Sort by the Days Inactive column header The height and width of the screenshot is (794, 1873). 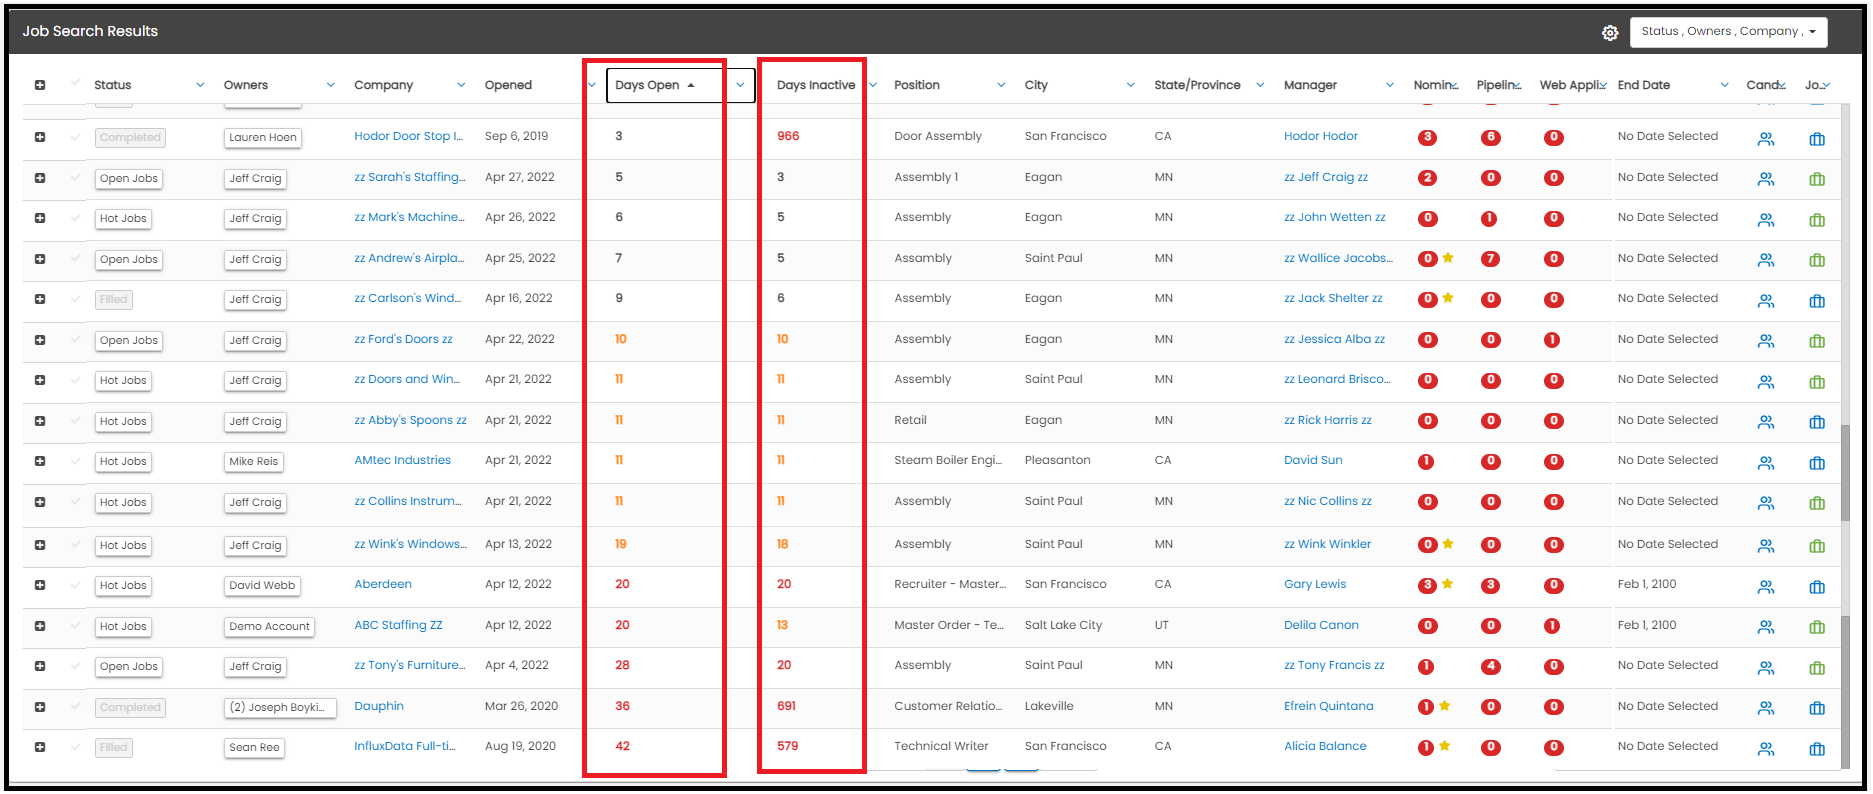(816, 85)
